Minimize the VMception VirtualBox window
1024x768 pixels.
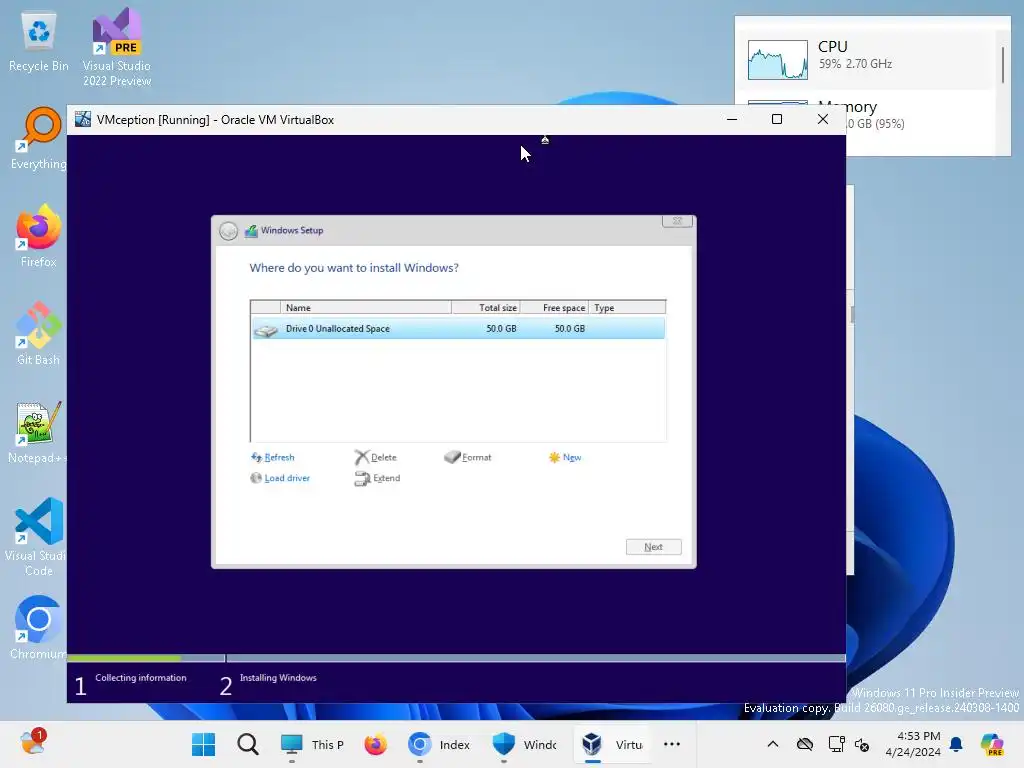click(x=732, y=120)
